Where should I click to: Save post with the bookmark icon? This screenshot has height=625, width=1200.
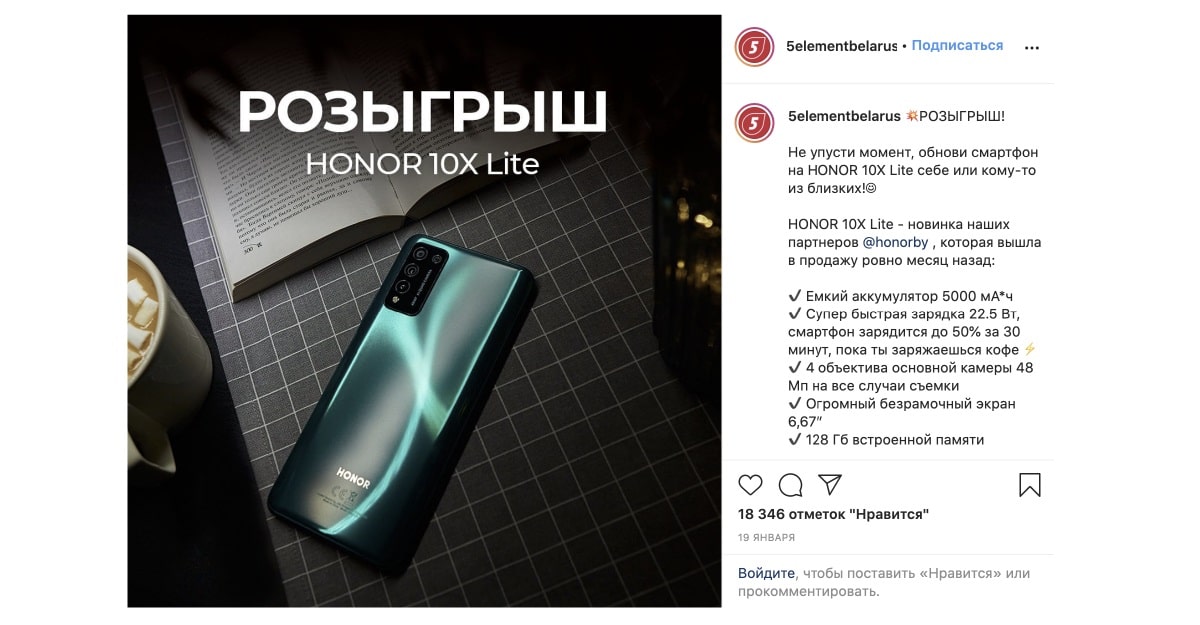click(1030, 485)
